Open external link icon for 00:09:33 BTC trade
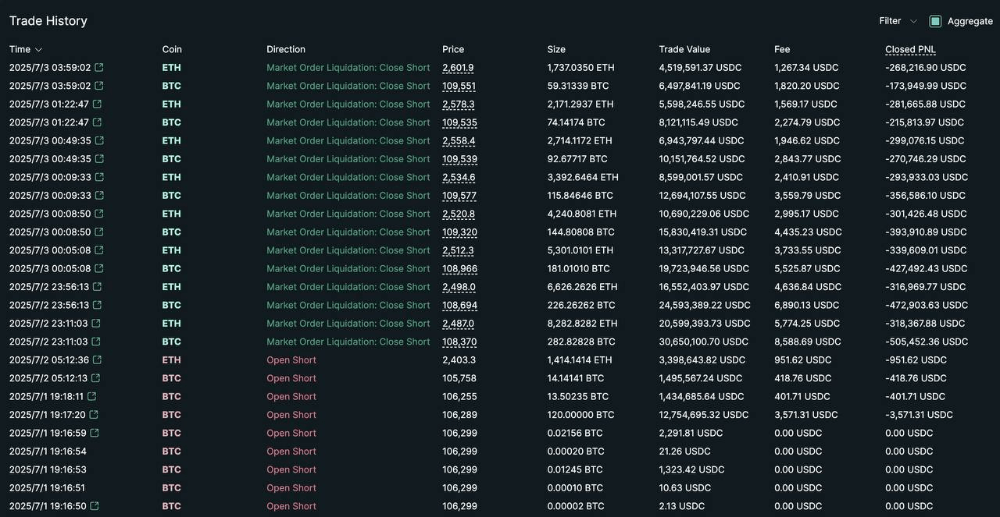 tap(99, 196)
